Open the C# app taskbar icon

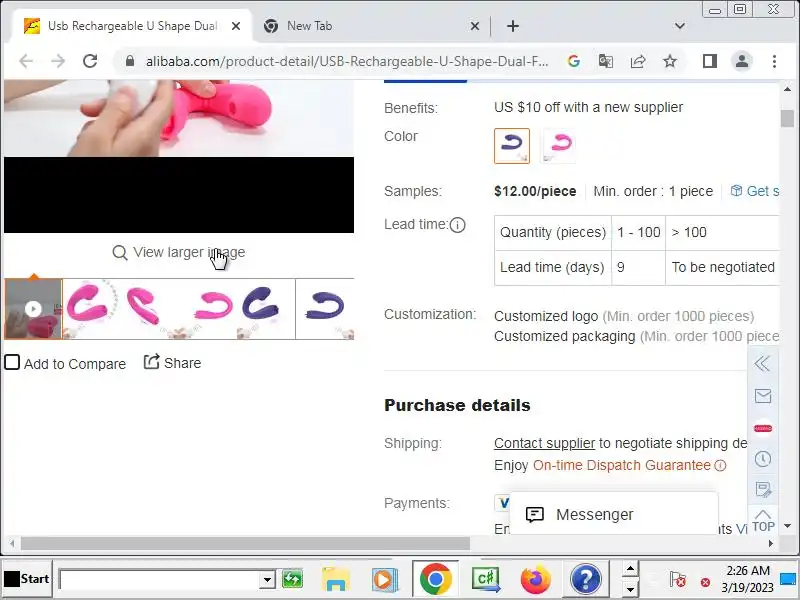(x=487, y=580)
